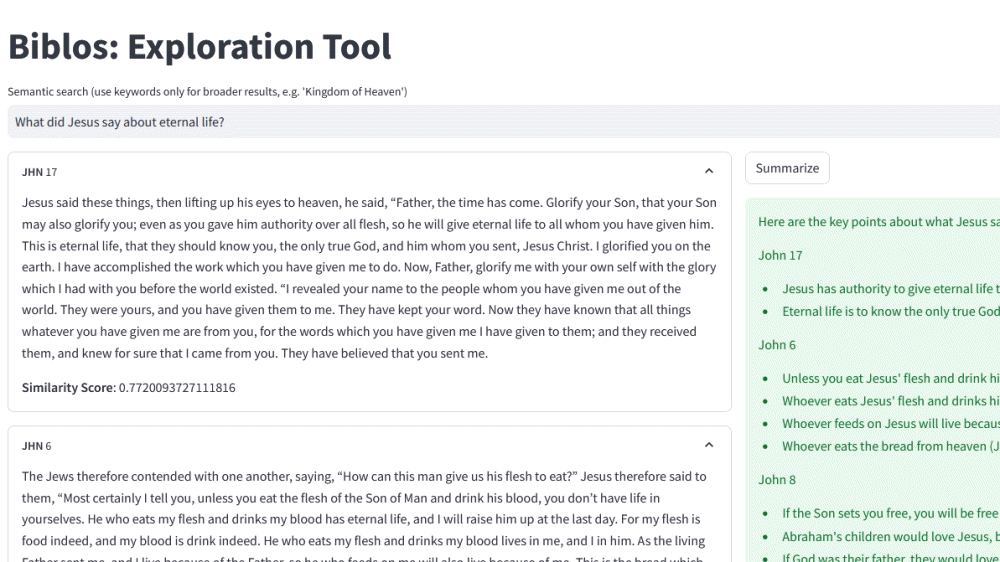This screenshot has width=1000, height=562.
Task: Select the John 8 summary heading
Action: (x=777, y=480)
